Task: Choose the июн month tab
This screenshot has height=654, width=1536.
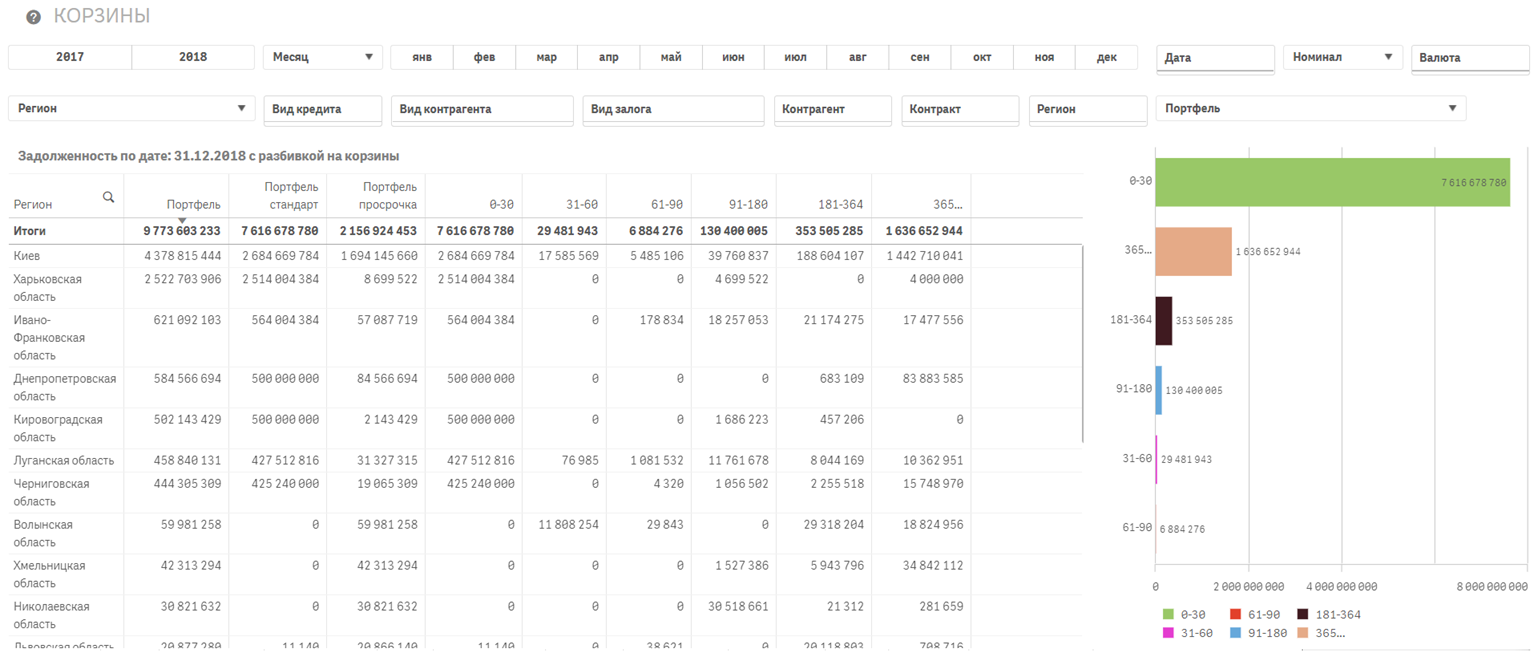Action: [x=733, y=57]
